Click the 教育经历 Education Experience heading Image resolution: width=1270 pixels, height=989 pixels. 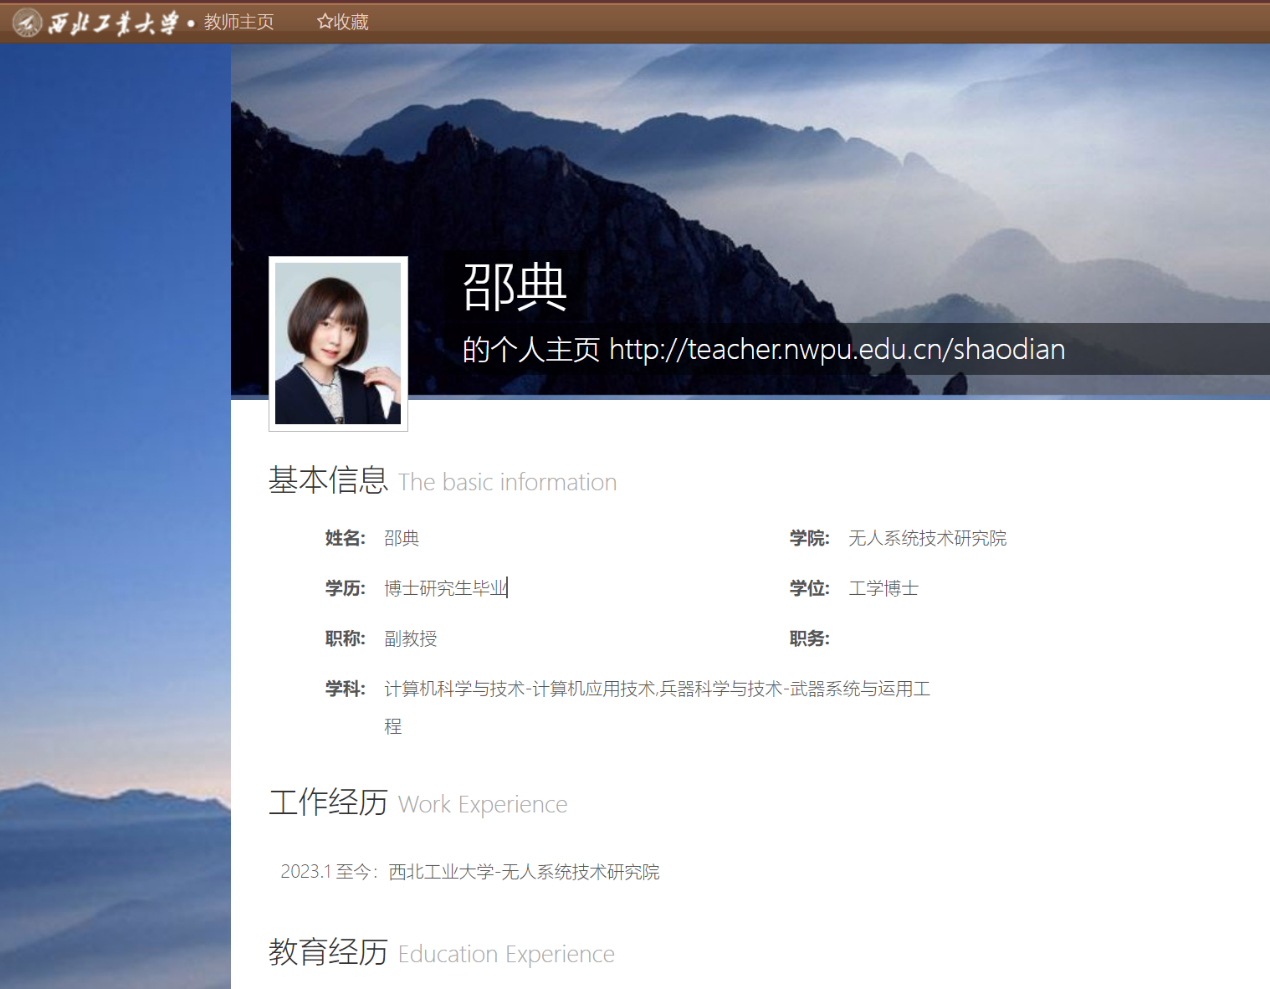328,952
